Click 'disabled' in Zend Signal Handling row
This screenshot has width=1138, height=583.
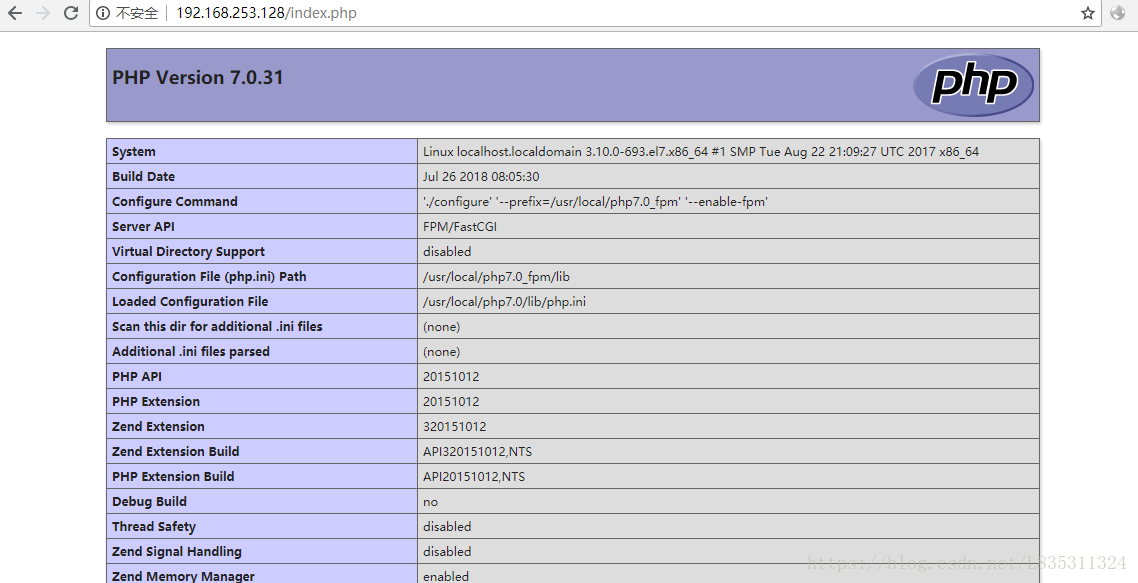tap(447, 552)
